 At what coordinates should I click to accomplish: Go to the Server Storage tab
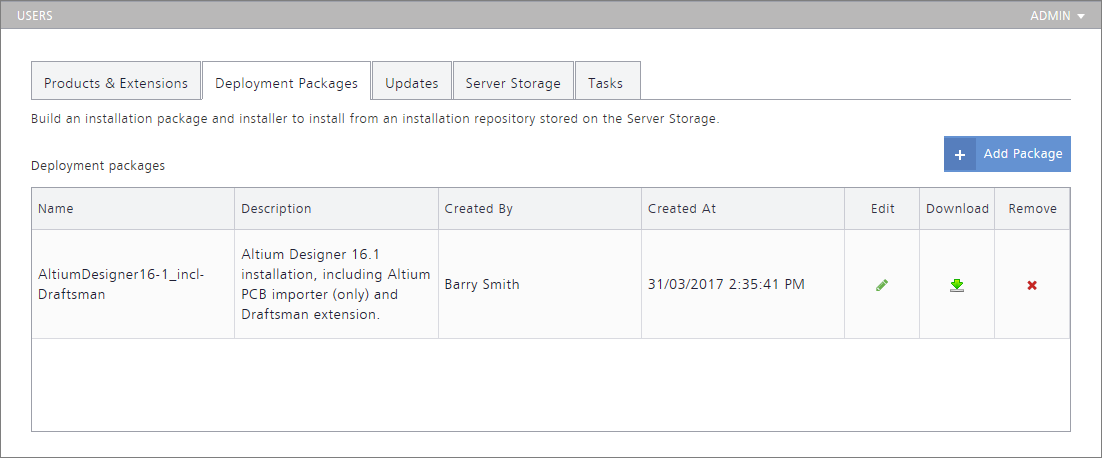tap(513, 83)
